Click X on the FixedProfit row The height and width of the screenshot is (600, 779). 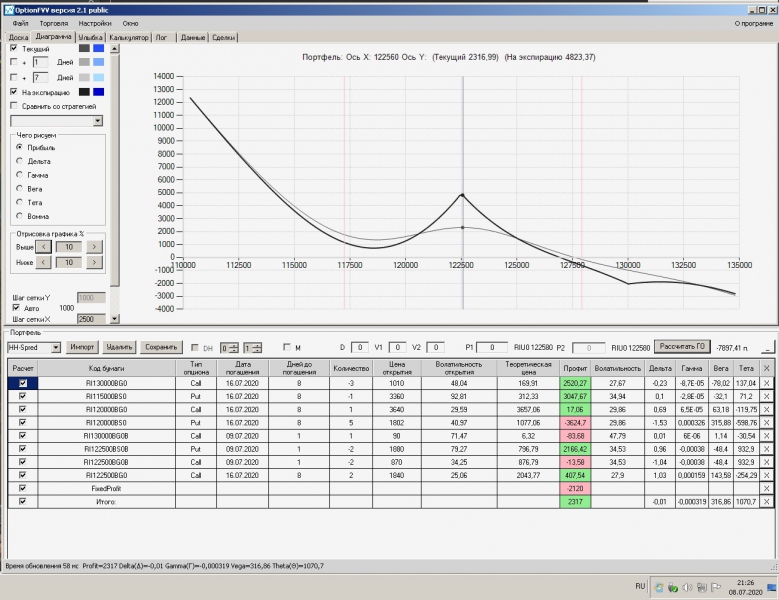[767, 488]
